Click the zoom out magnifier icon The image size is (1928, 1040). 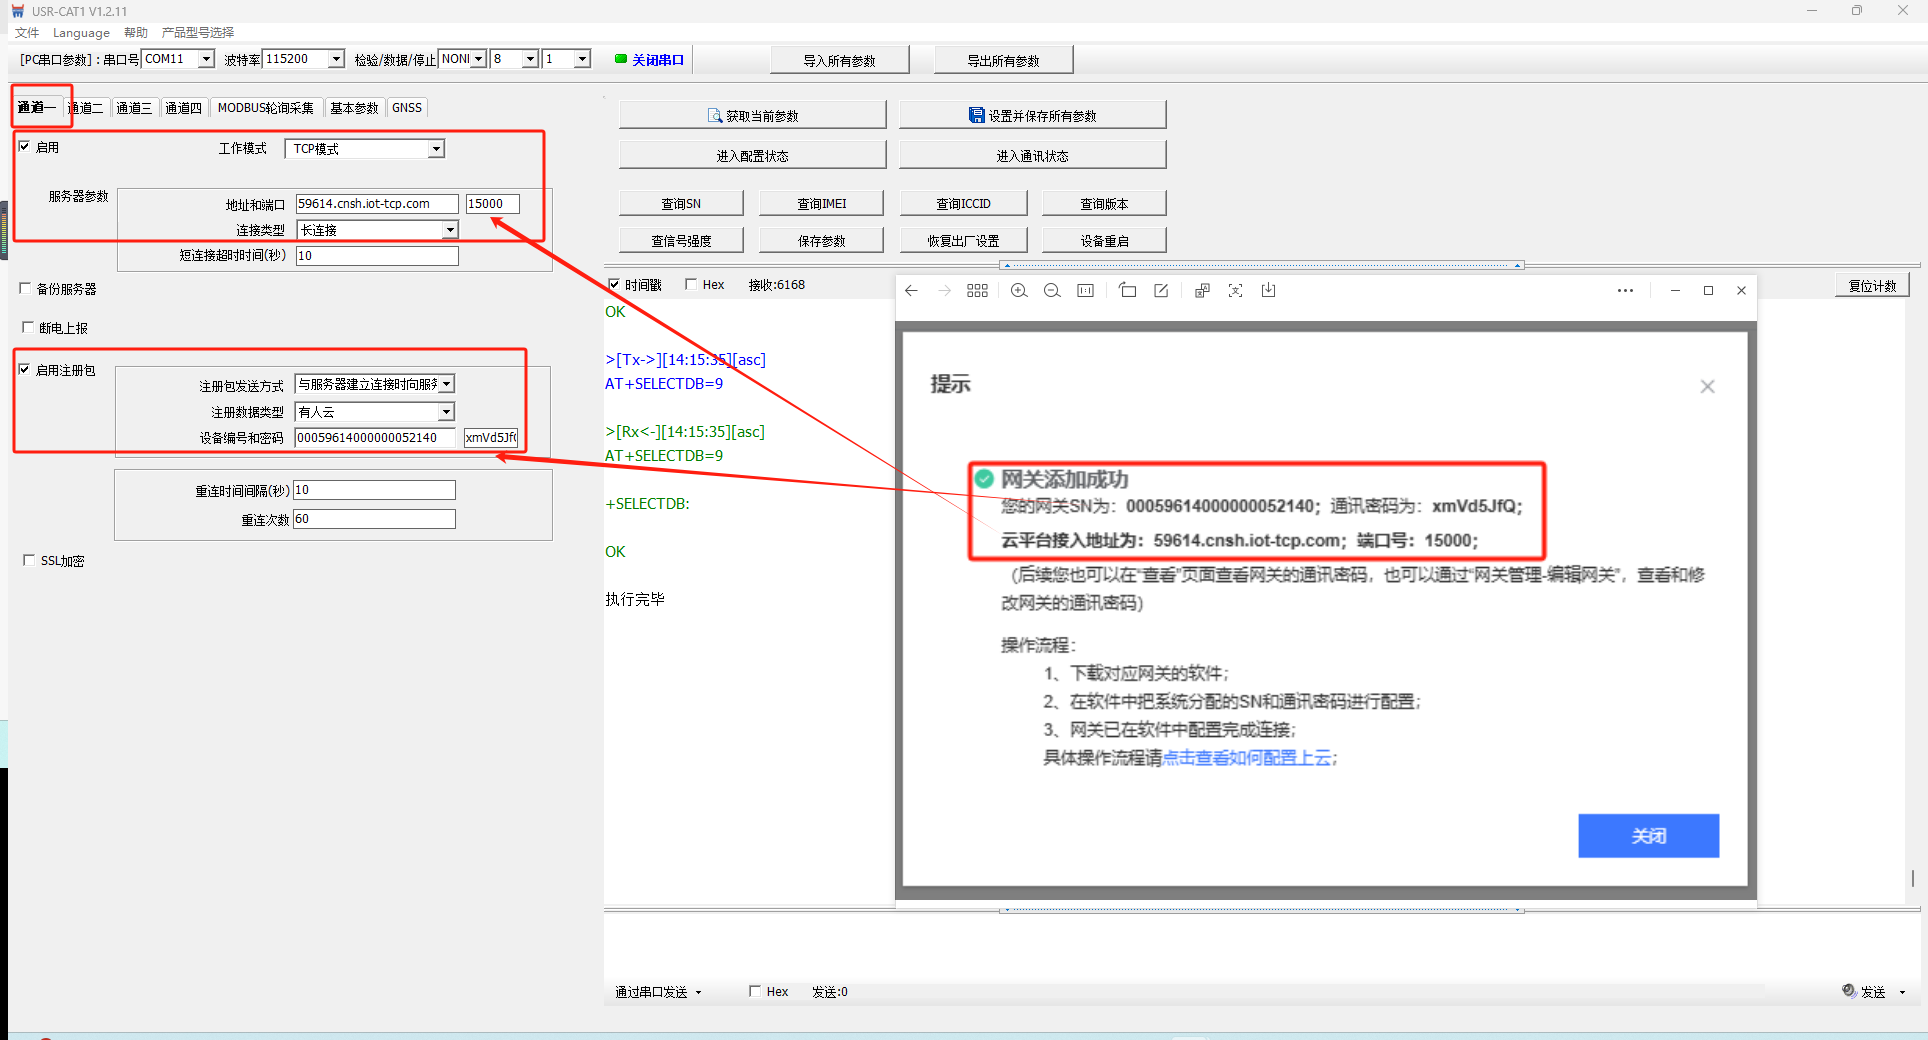[x=1052, y=291]
